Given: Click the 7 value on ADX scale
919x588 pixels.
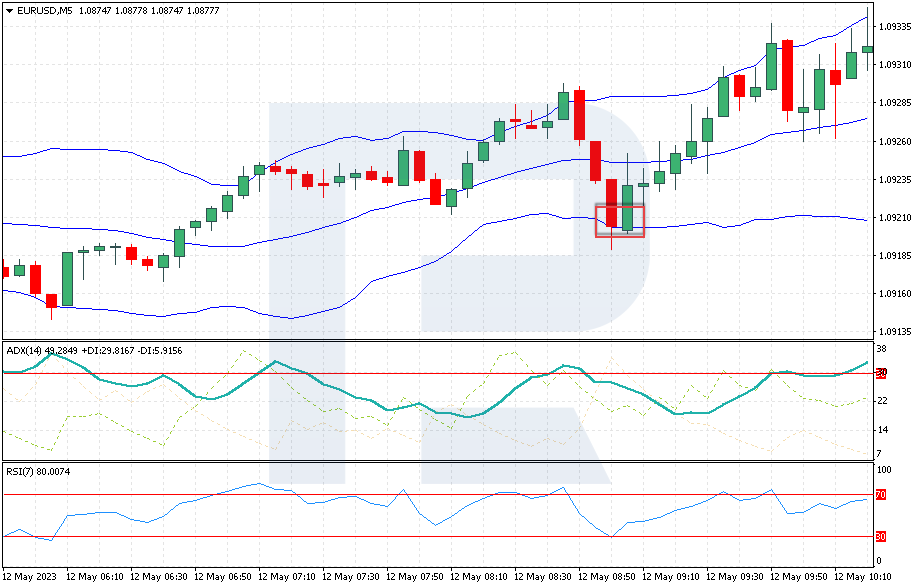Looking at the screenshot, I should pos(879,453).
